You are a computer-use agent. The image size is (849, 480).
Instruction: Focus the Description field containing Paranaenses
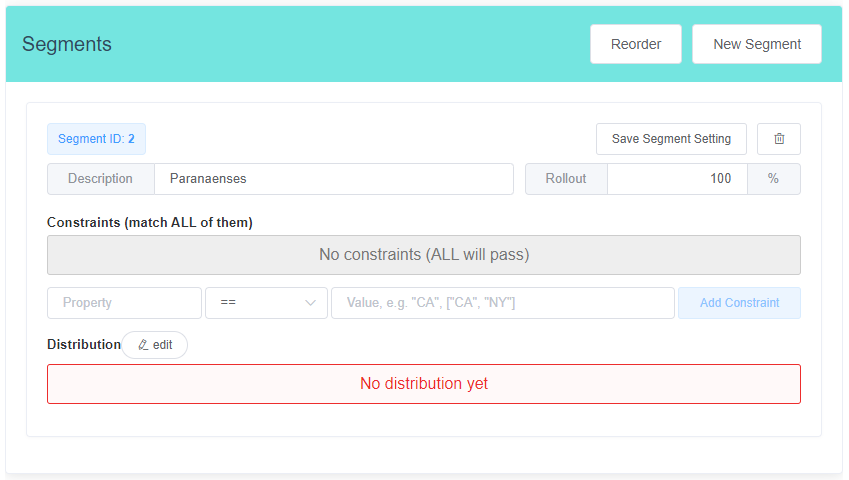pos(334,179)
